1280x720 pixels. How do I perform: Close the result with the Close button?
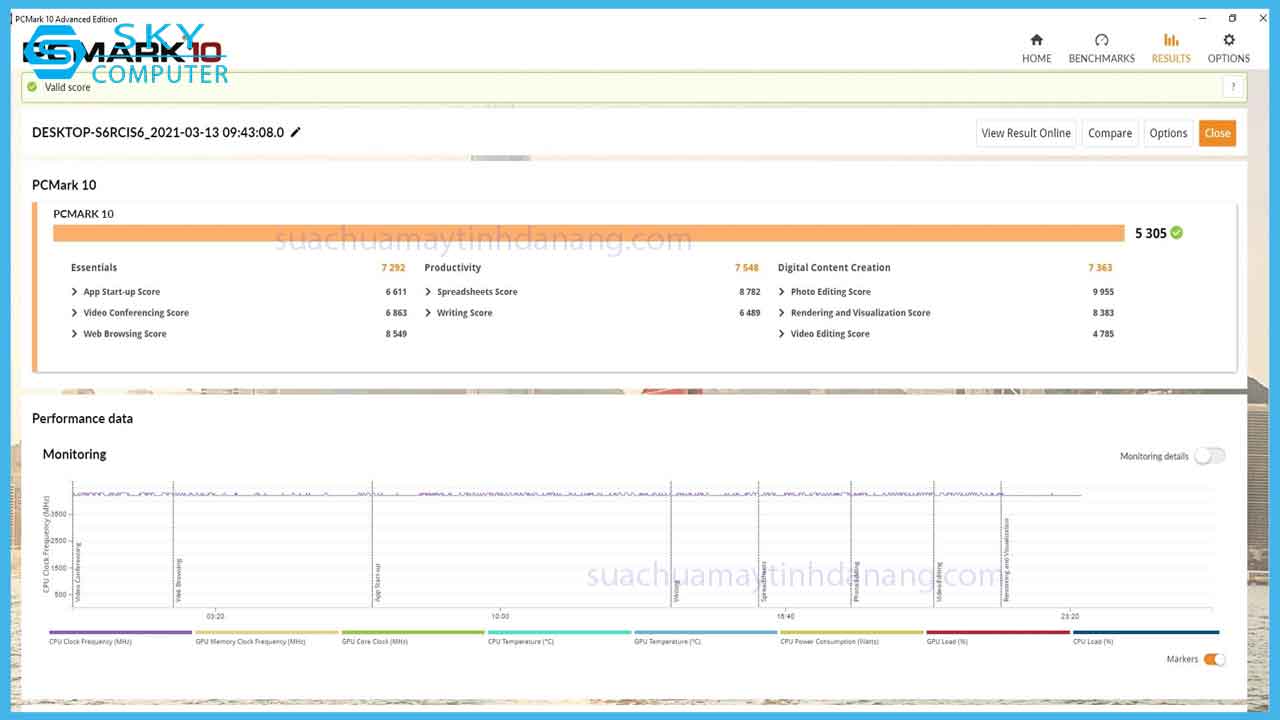click(x=1217, y=132)
